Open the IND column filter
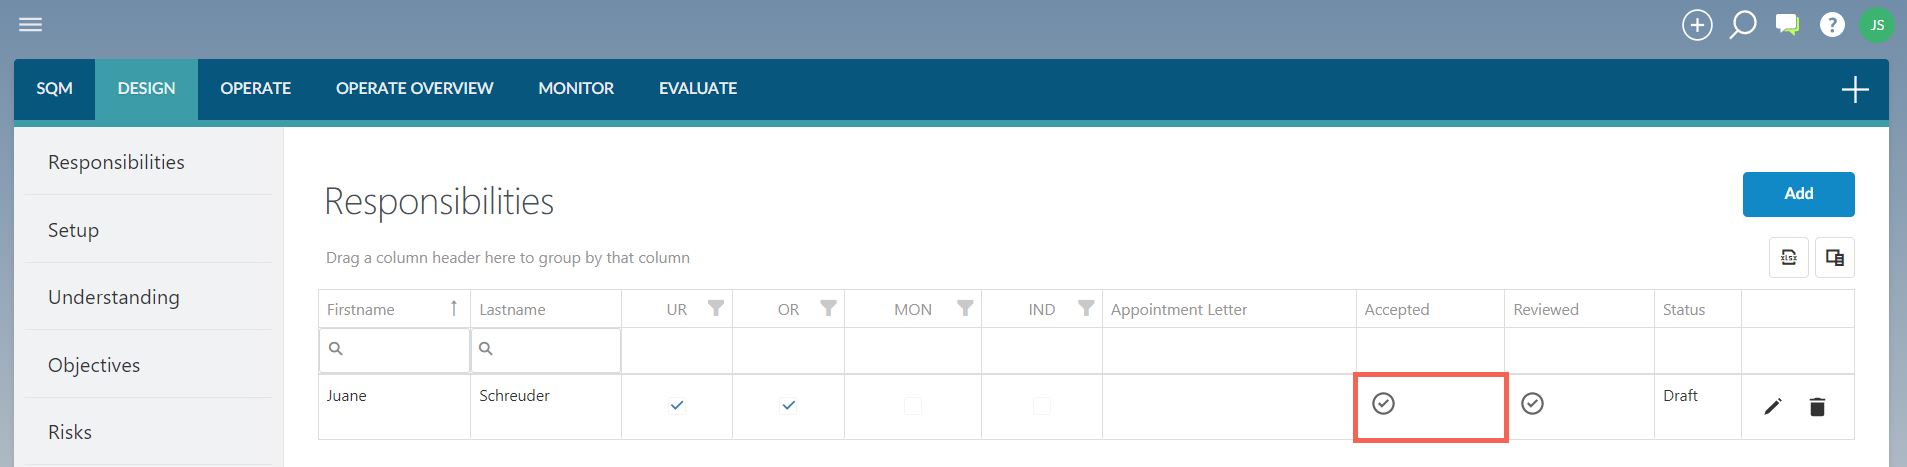 pyautogui.click(x=1086, y=308)
